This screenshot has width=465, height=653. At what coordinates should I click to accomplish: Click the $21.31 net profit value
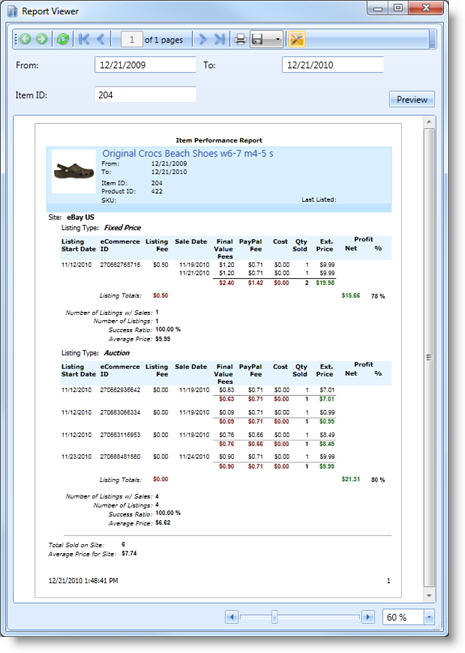[x=351, y=479]
